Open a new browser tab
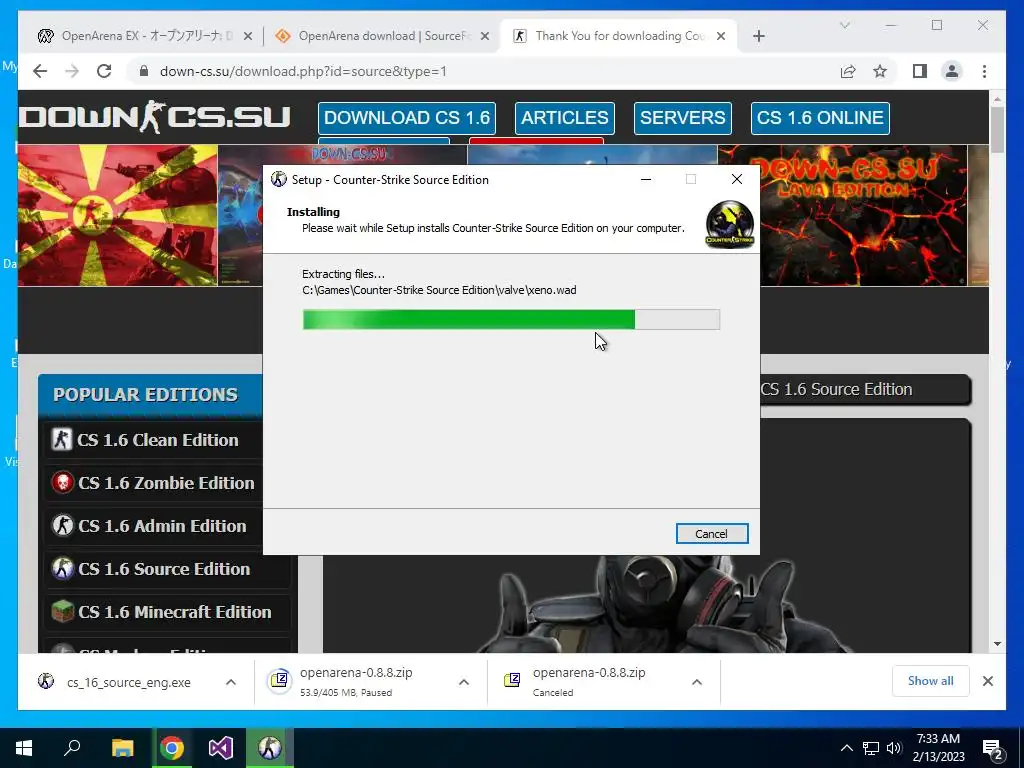Viewport: 1024px width, 768px height. tap(759, 37)
